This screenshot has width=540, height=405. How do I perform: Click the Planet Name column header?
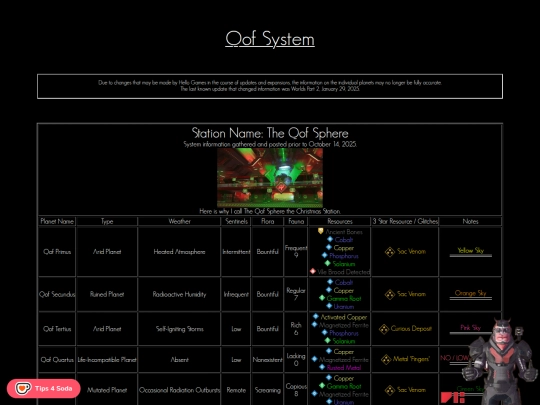57,221
